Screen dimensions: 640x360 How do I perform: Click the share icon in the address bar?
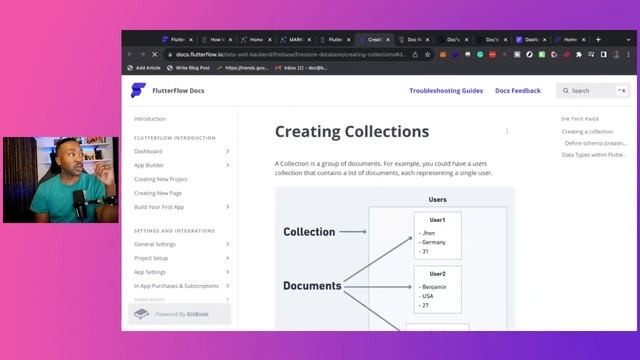coord(415,54)
